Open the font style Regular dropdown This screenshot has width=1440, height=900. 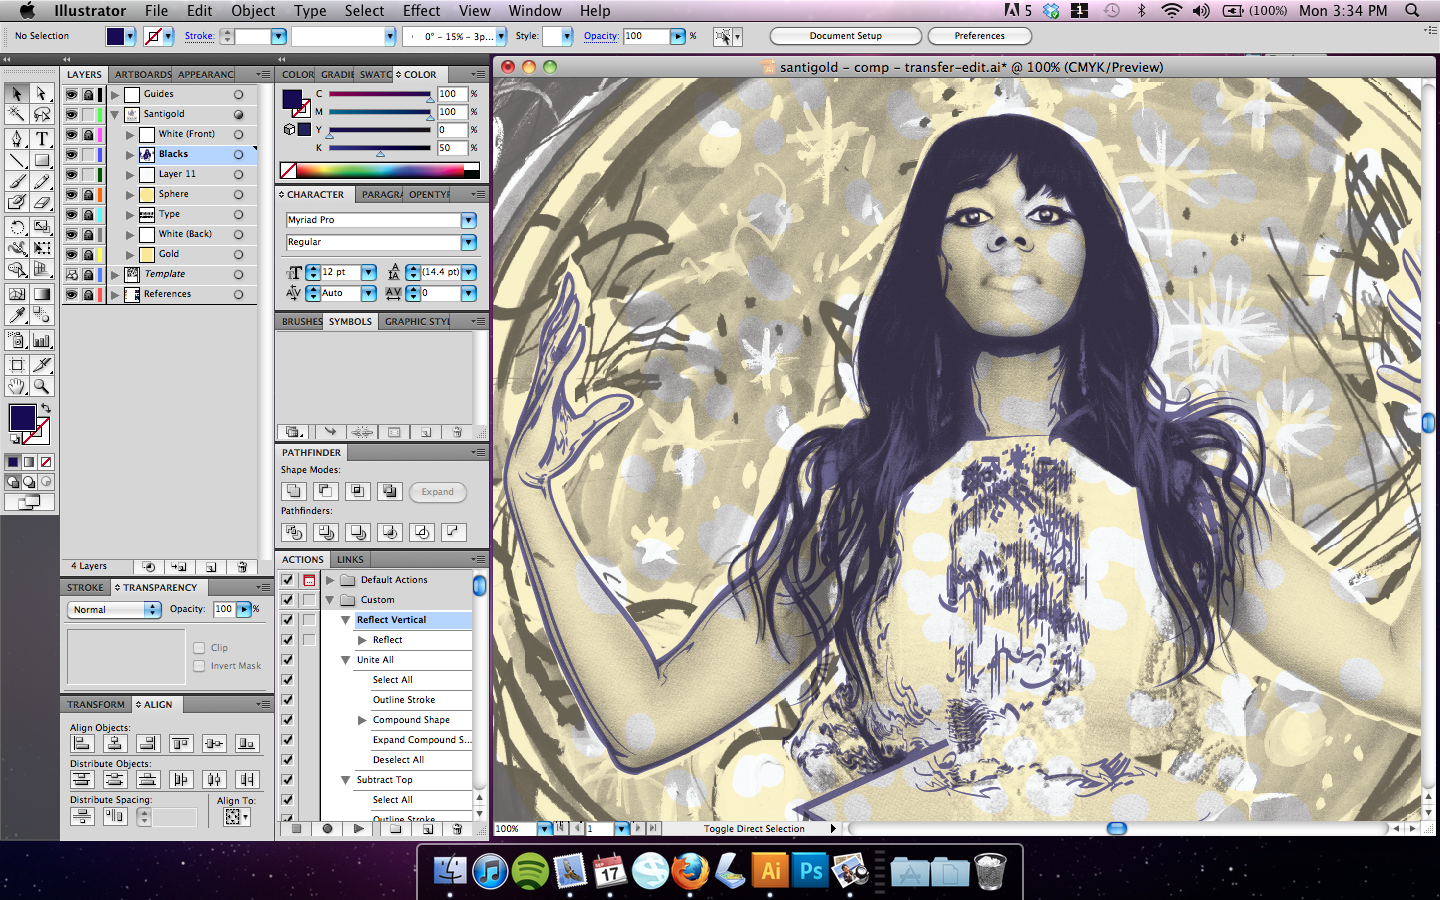tap(469, 242)
